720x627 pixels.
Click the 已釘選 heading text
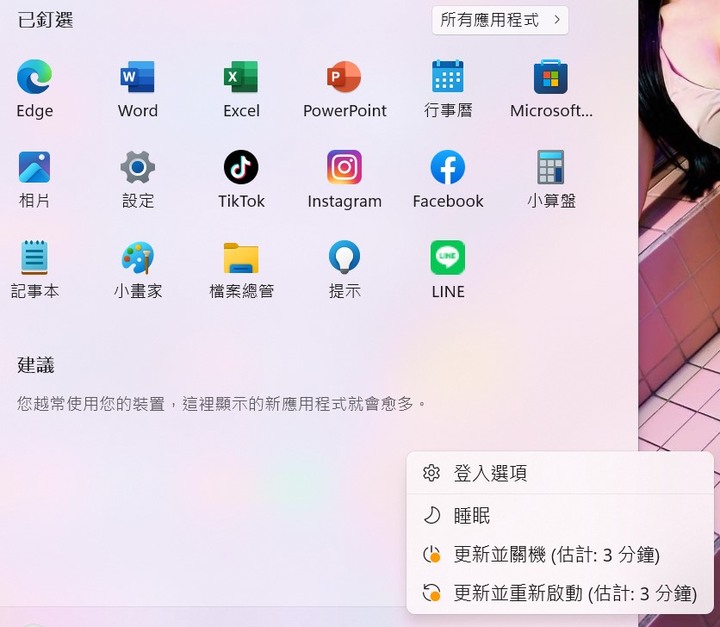45,20
